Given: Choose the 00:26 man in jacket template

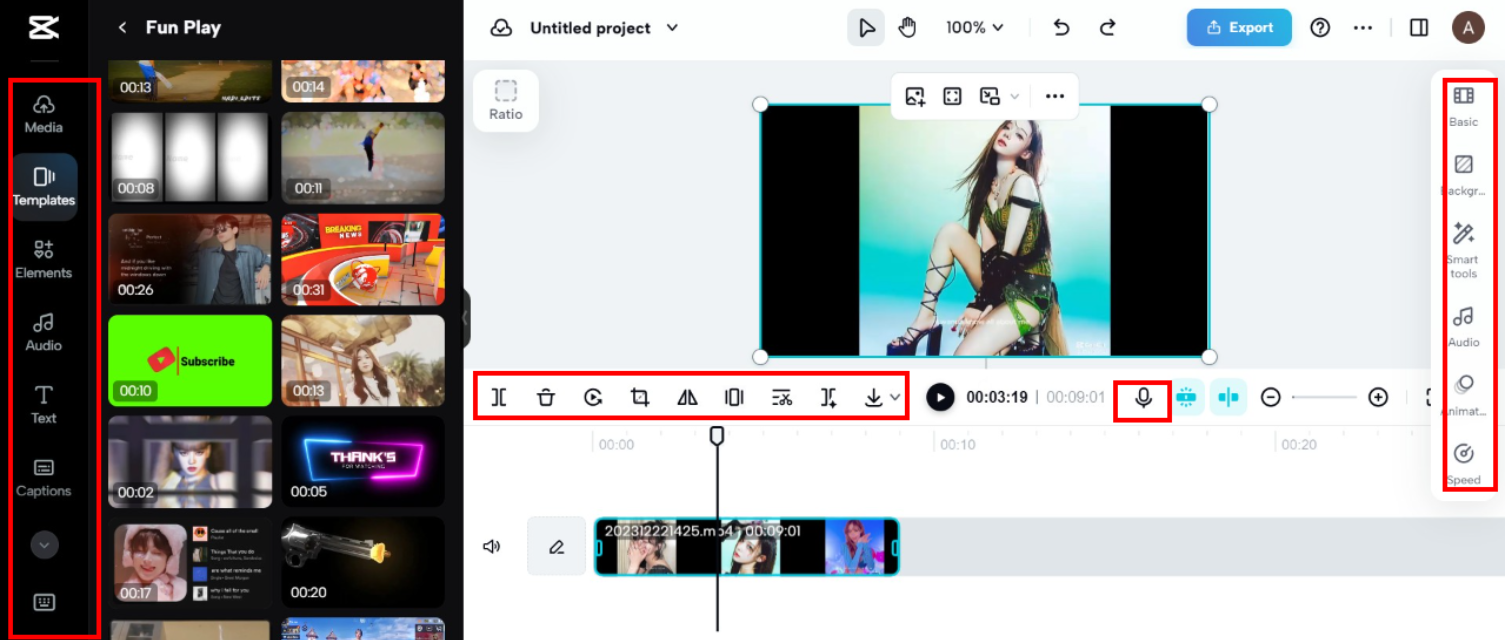Looking at the screenshot, I should (x=190, y=259).
